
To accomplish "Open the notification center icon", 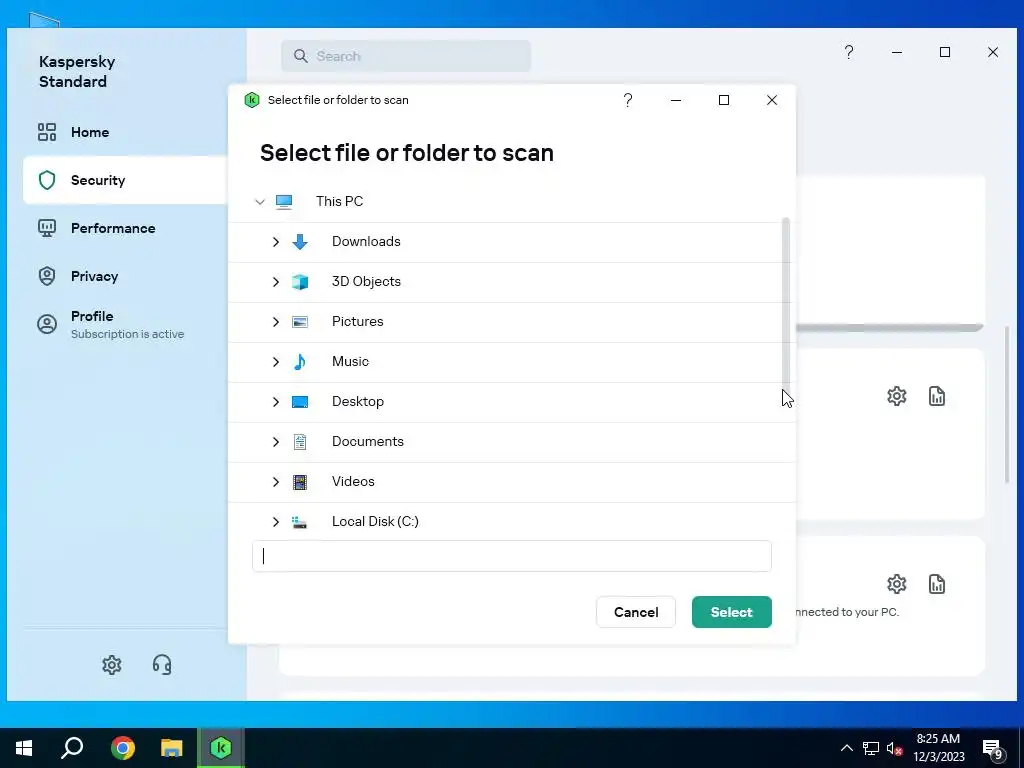I will [x=993, y=749].
